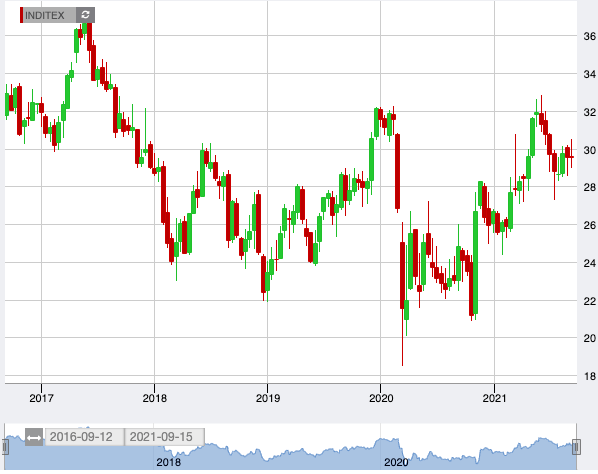Click the 2020 marker in the navigator overview
598x474 pixels.
tap(396, 462)
